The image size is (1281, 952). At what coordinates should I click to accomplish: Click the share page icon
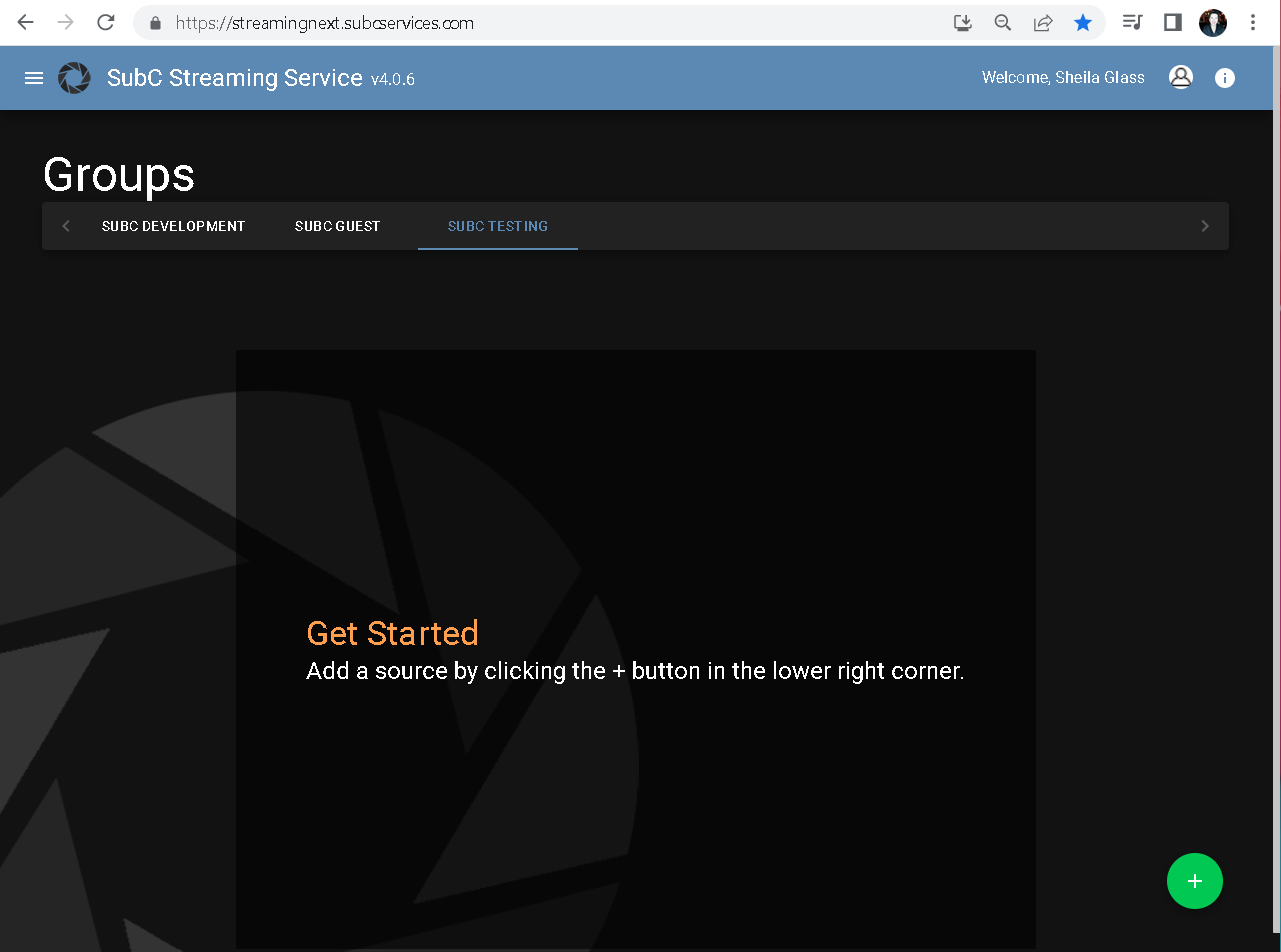click(1043, 22)
